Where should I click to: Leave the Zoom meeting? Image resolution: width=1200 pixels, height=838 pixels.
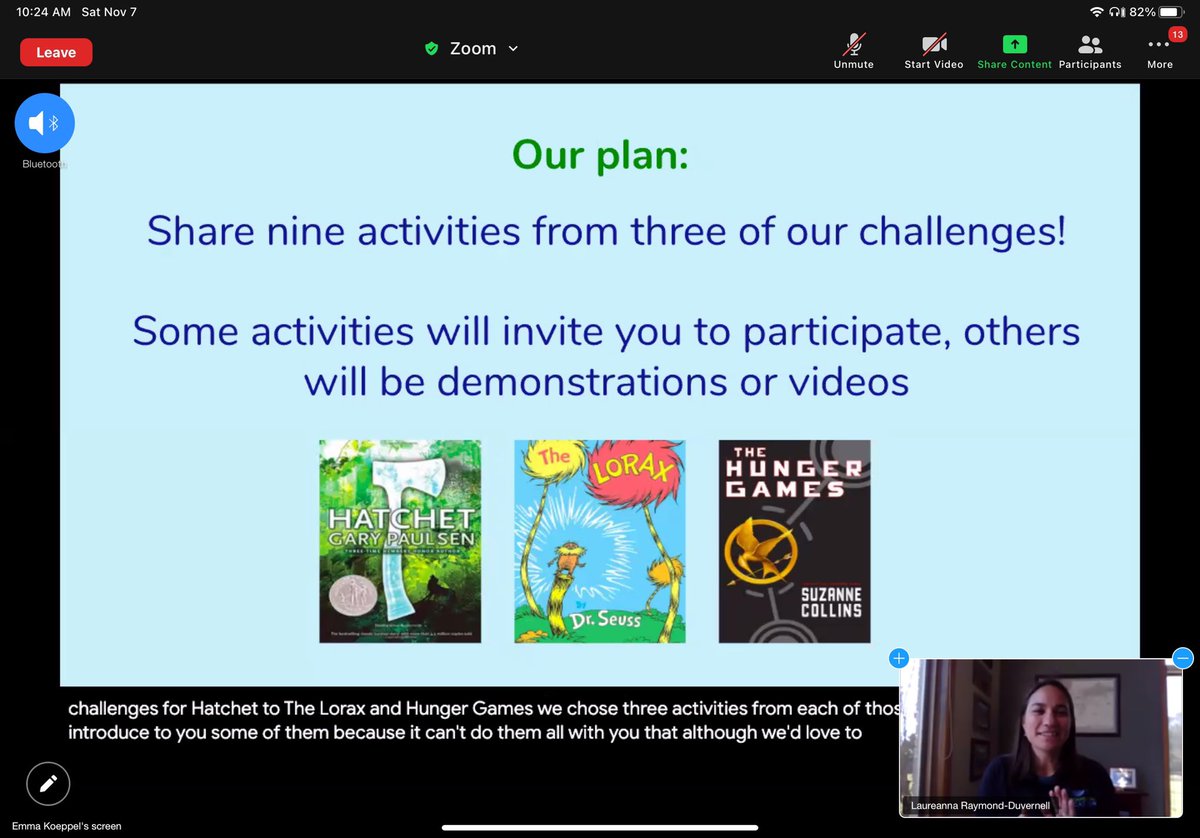pos(56,52)
